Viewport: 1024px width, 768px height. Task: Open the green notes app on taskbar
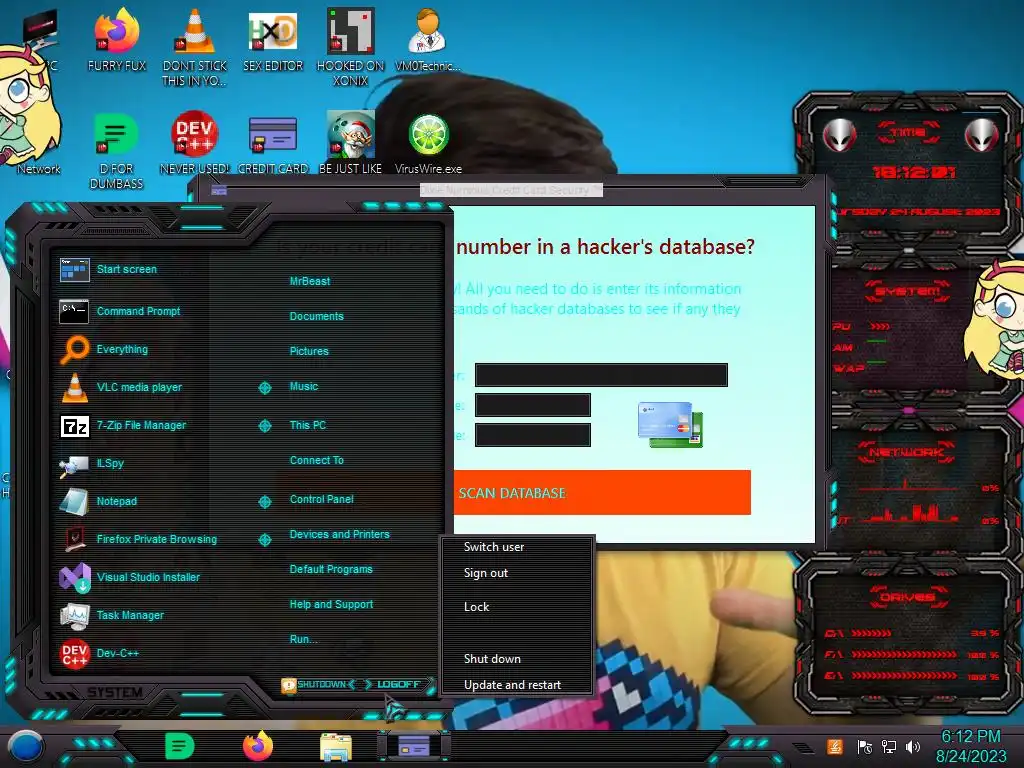pos(180,746)
